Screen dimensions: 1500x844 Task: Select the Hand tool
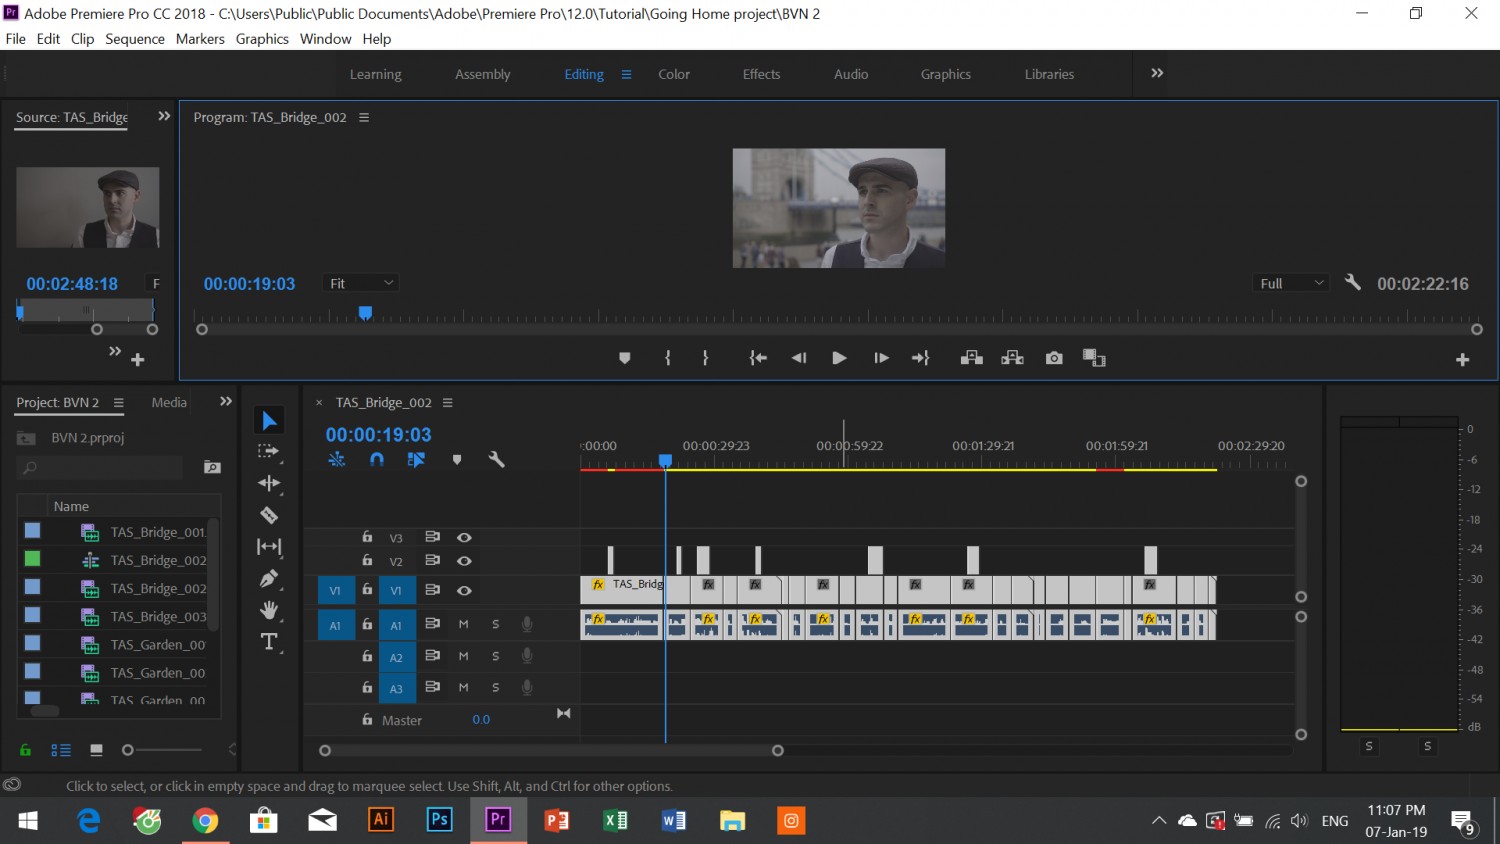(x=269, y=610)
